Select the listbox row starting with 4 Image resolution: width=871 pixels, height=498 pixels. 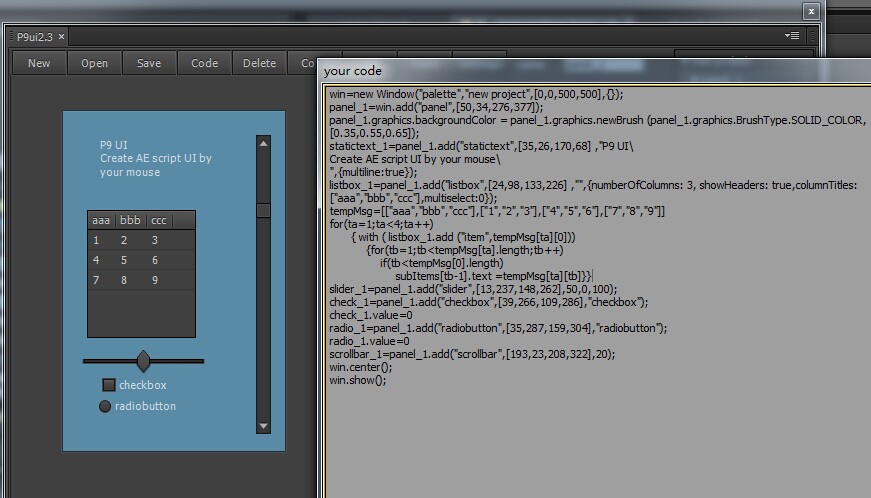coord(140,260)
